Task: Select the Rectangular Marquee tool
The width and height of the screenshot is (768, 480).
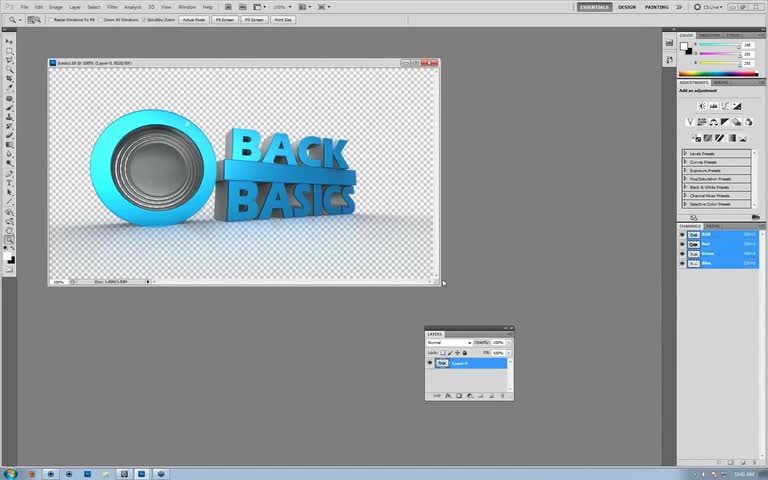Action: (x=9, y=51)
